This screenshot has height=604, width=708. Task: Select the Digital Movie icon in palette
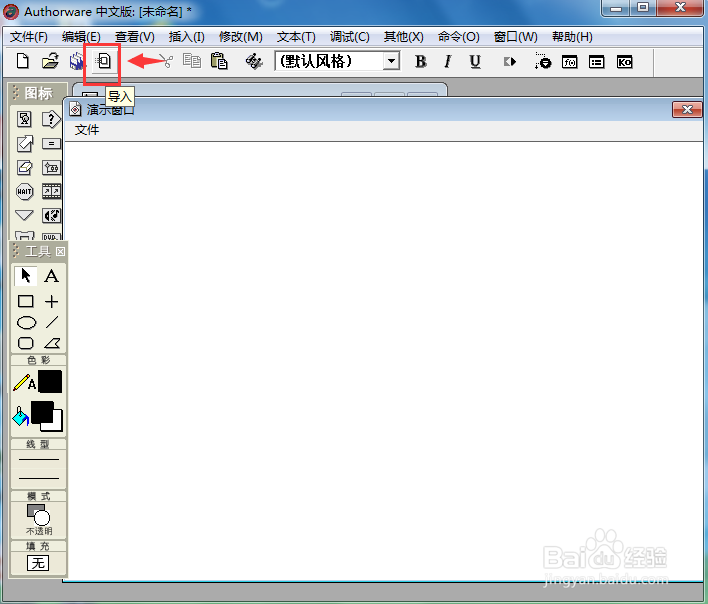click(51, 191)
